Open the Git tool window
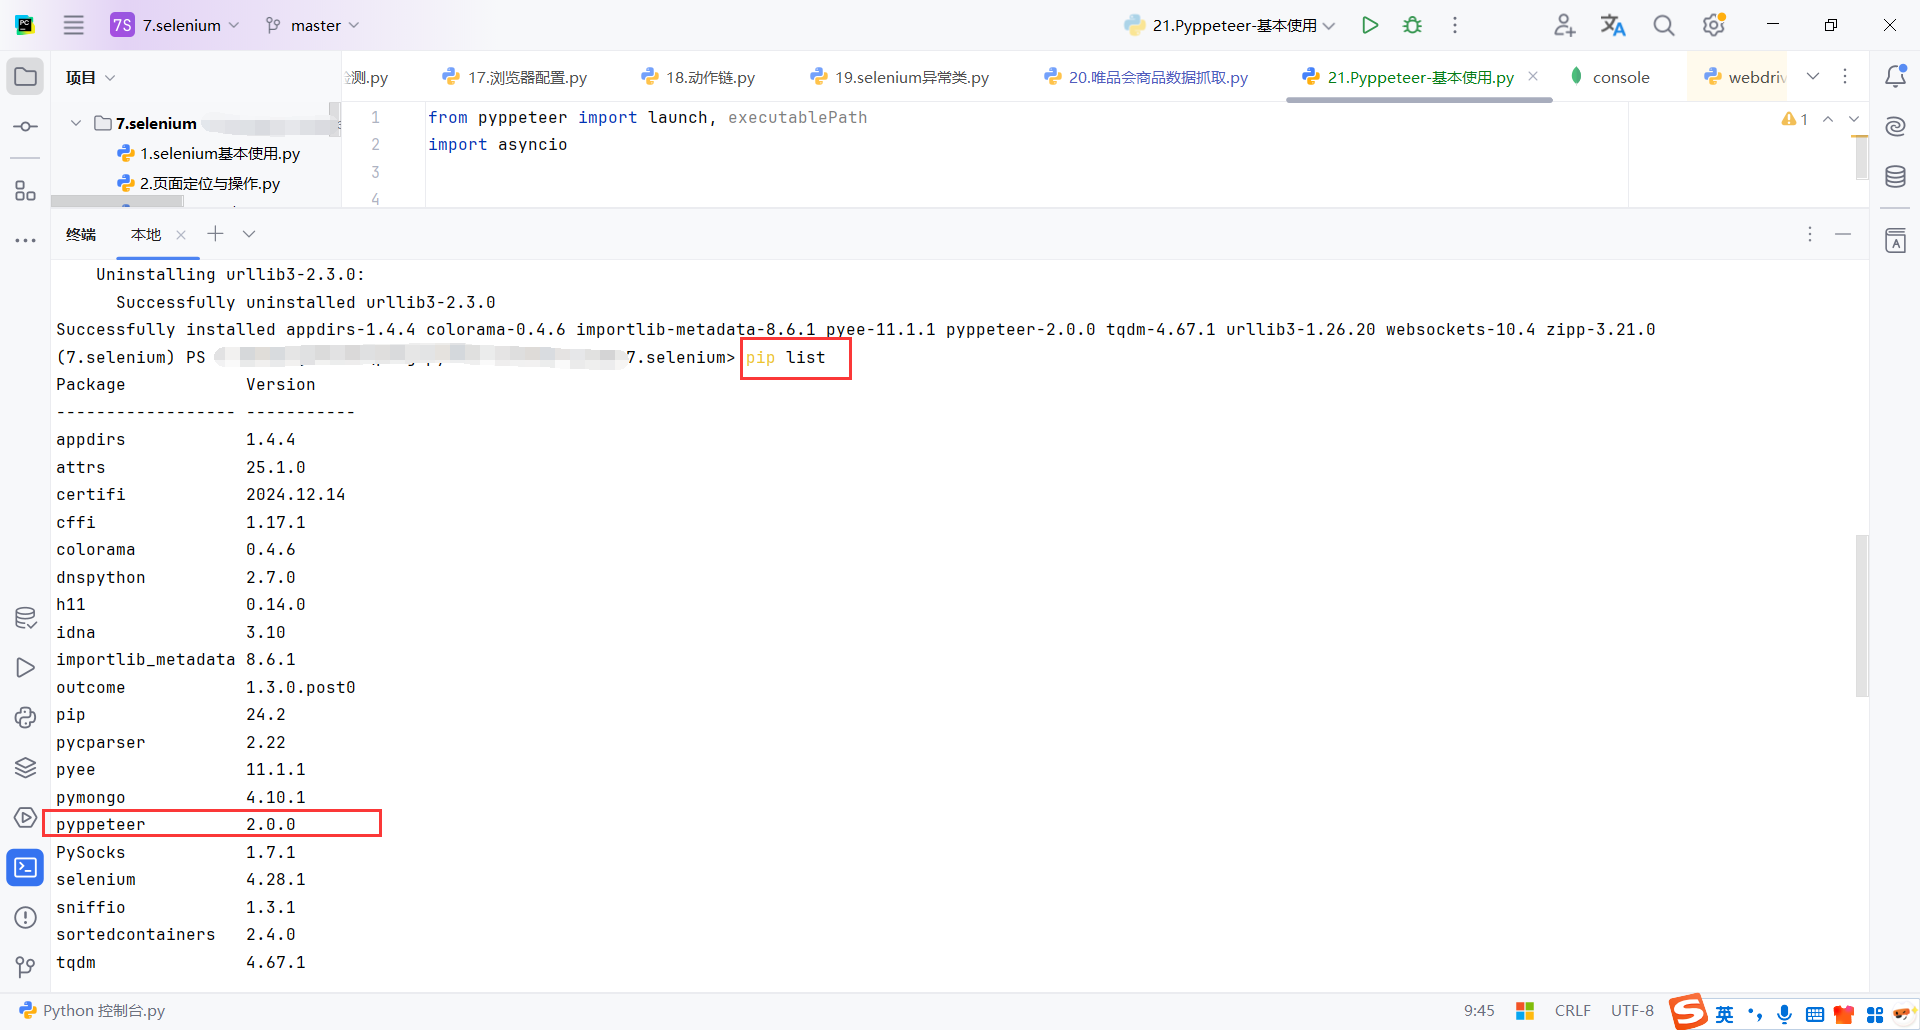1920x1030 pixels. [26, 967]
